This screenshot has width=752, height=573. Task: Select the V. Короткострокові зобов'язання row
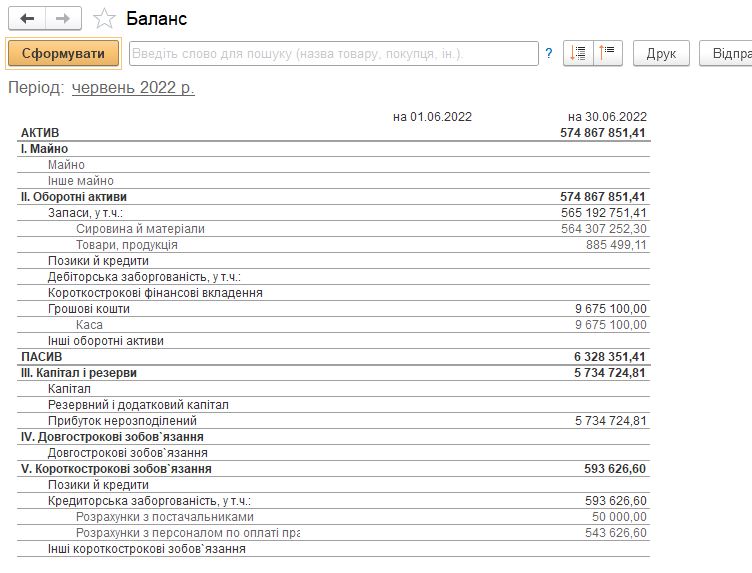pyautogui.click(x=334, y=469)
